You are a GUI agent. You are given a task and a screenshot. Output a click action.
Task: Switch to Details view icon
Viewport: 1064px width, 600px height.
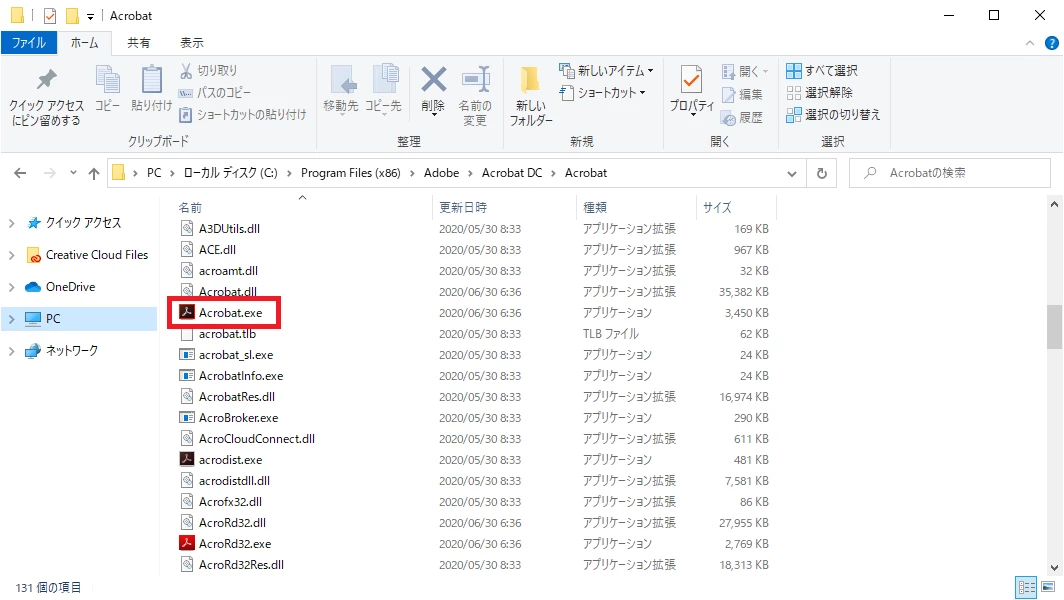(1026, 587)
